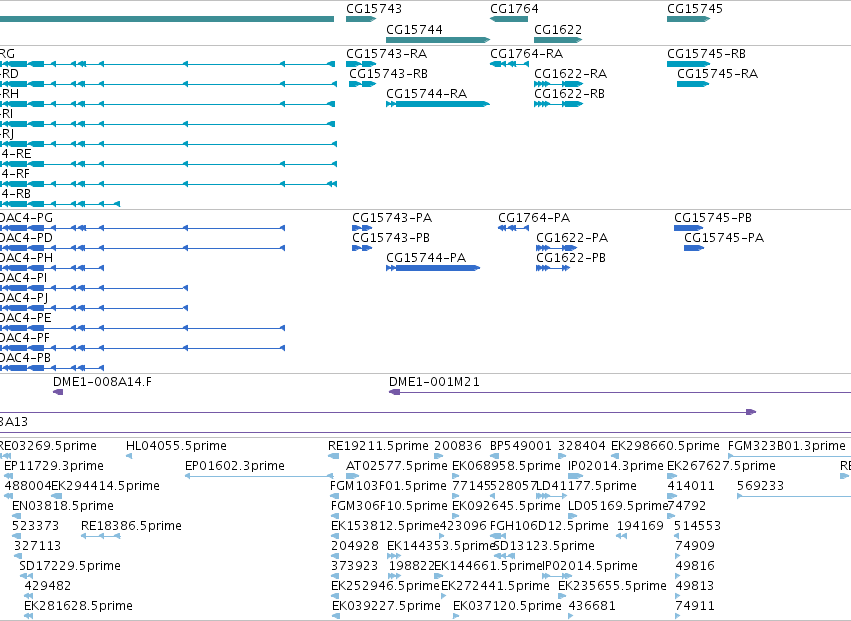The width and height of the screenshot is (851, 621).
Task: Select EST EK037120.5prime
Action: (x=507, y=606)
